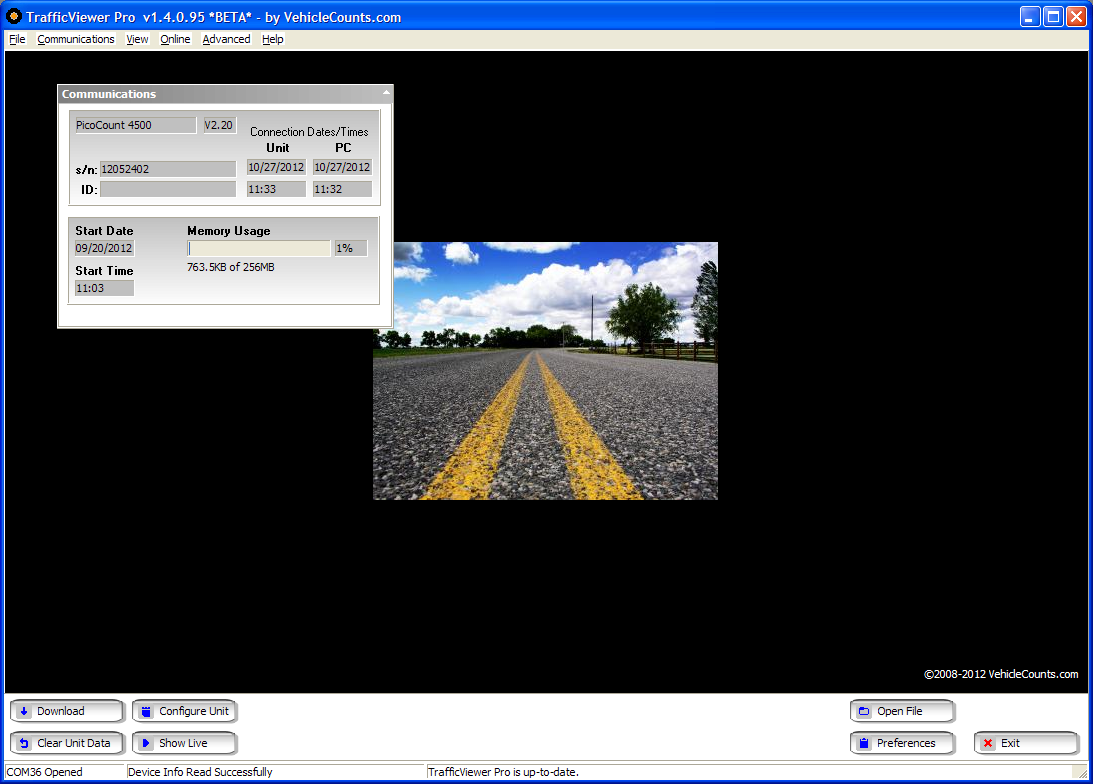Viewport: 1093px width, 784px height.
Task: Click the Preferences button label
Action: pyautogui.click(x=906, y=744)
